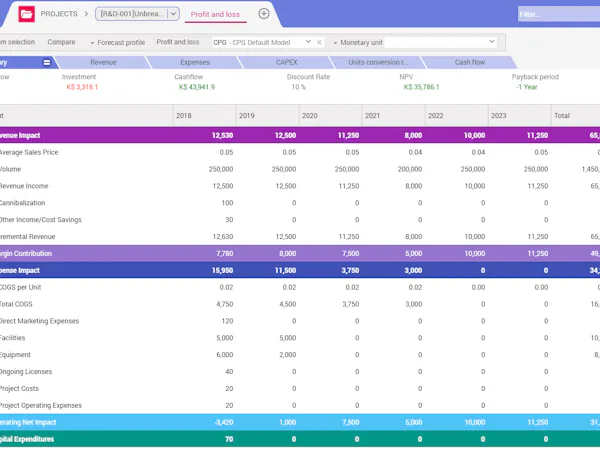Click the Total column header
This screenshot has width=600, height=450.
pos(576,116)
